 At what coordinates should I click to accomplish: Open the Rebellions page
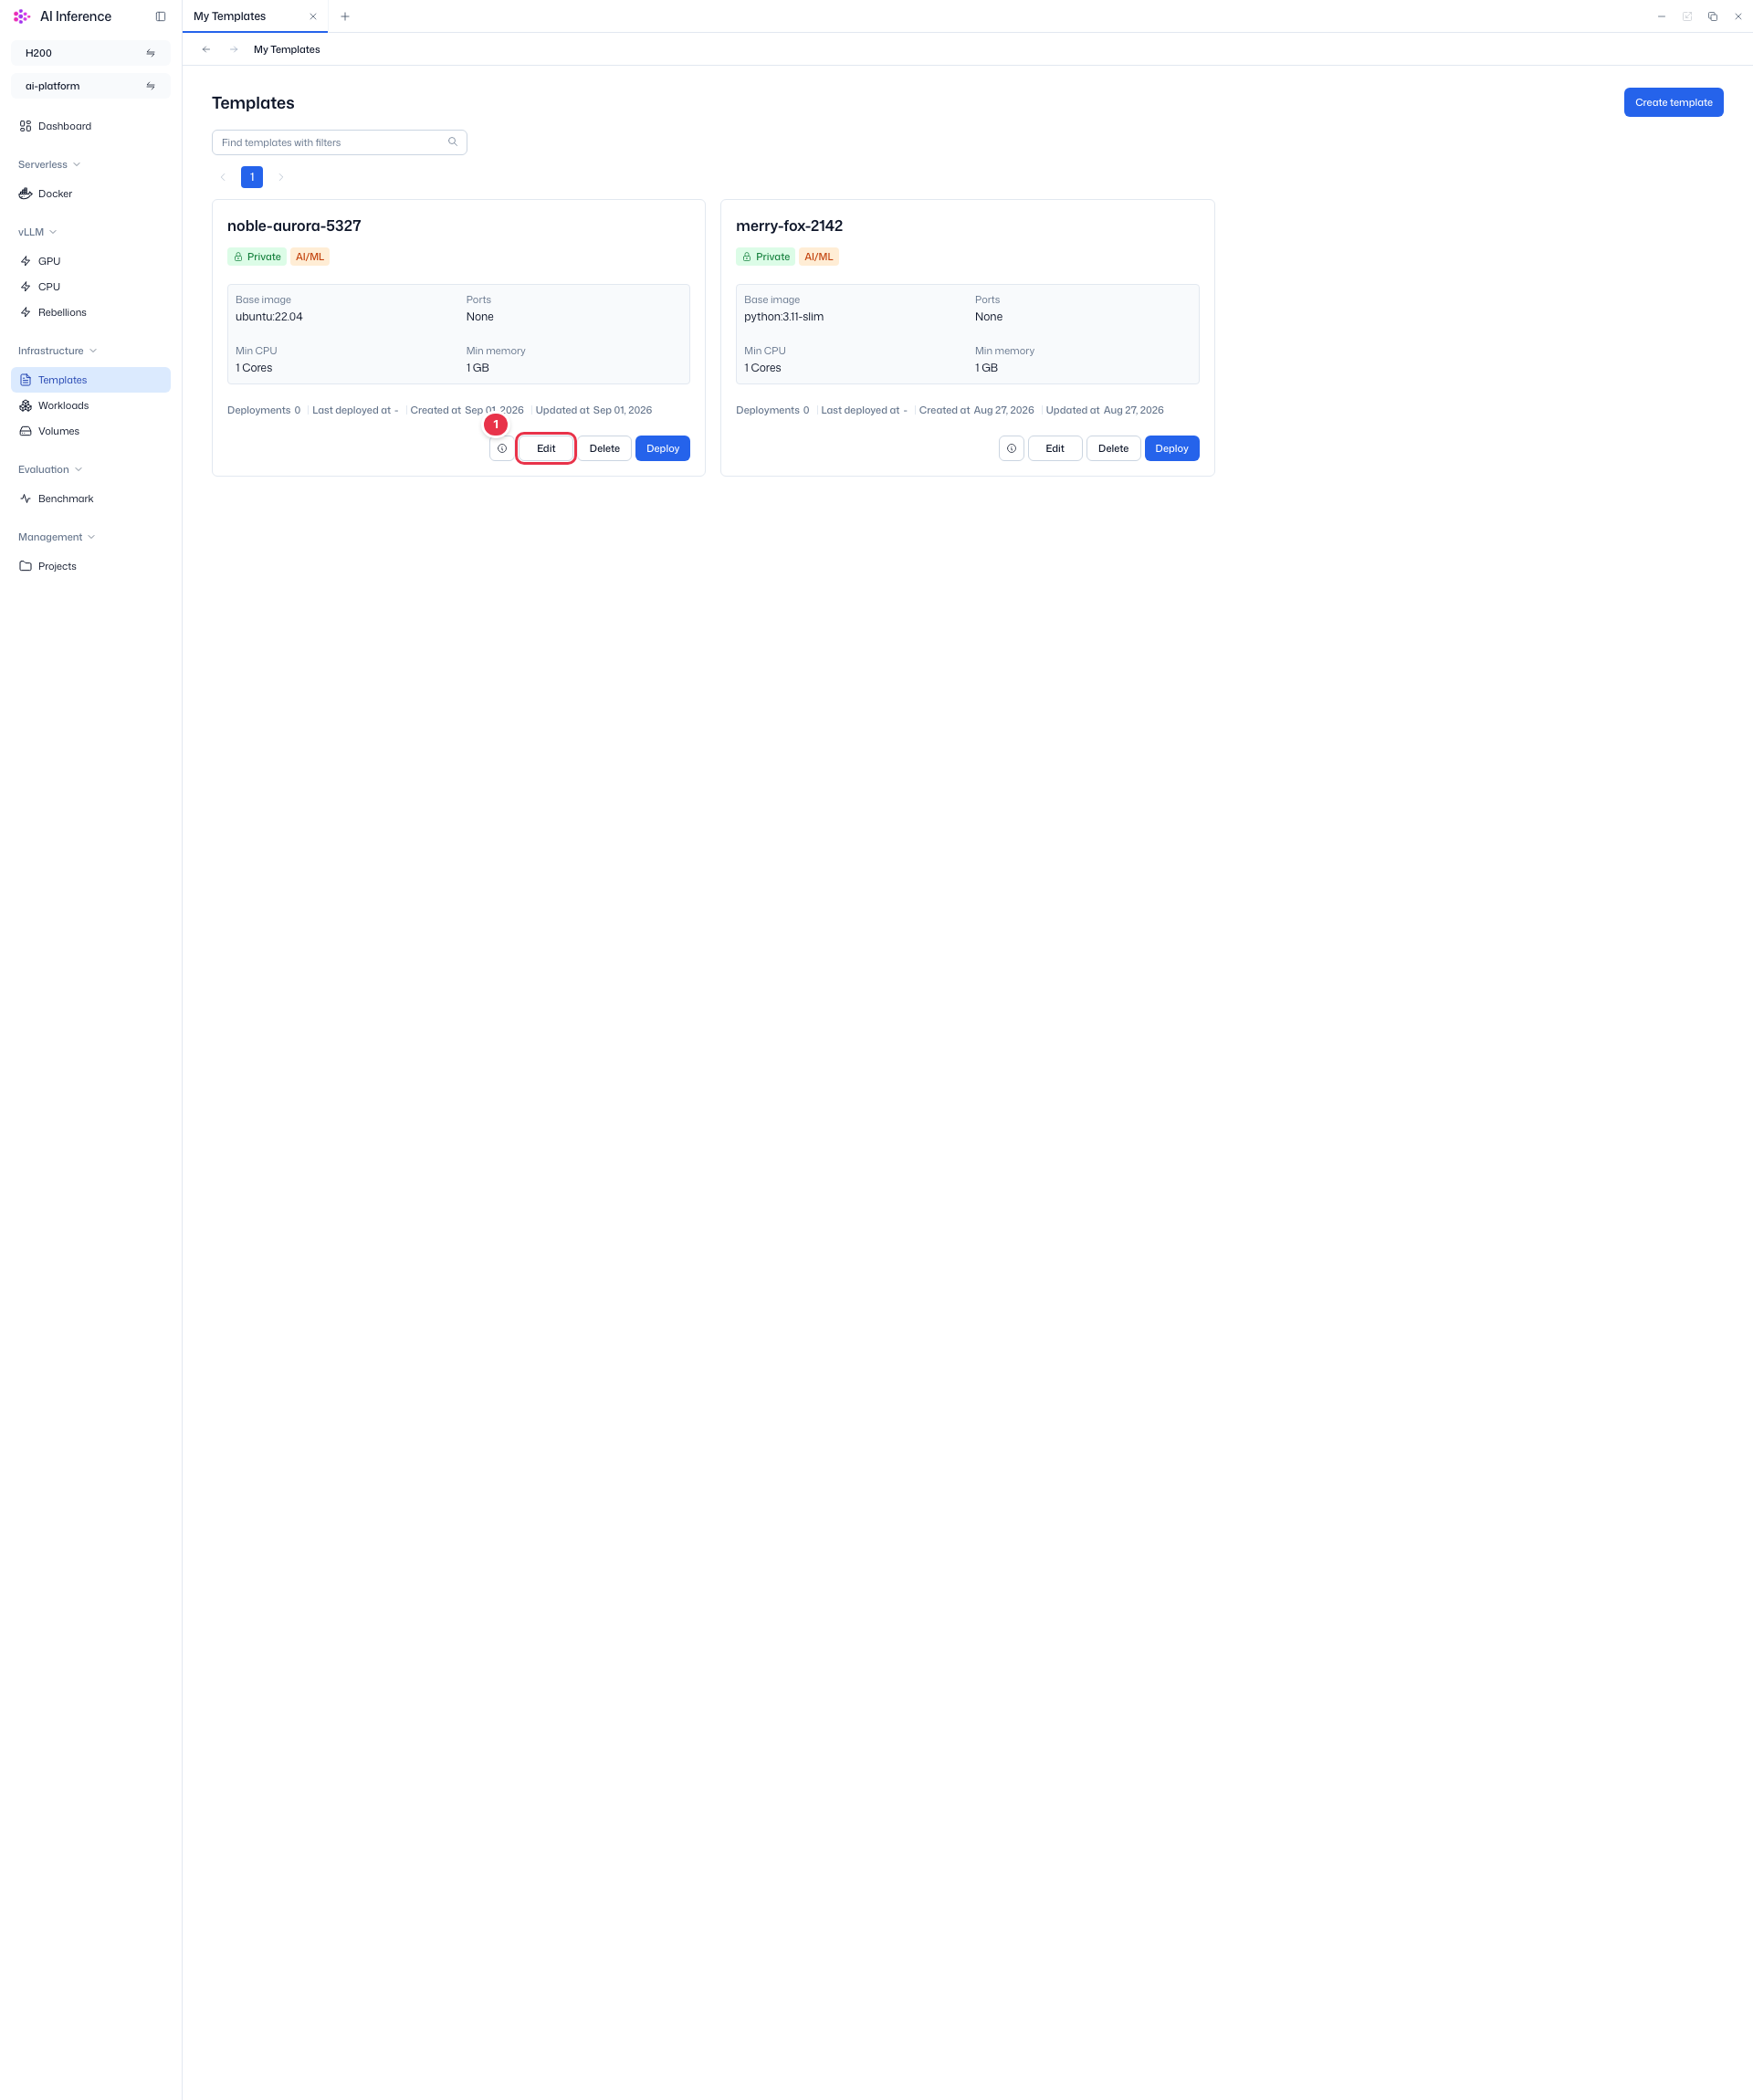[91, 312]
